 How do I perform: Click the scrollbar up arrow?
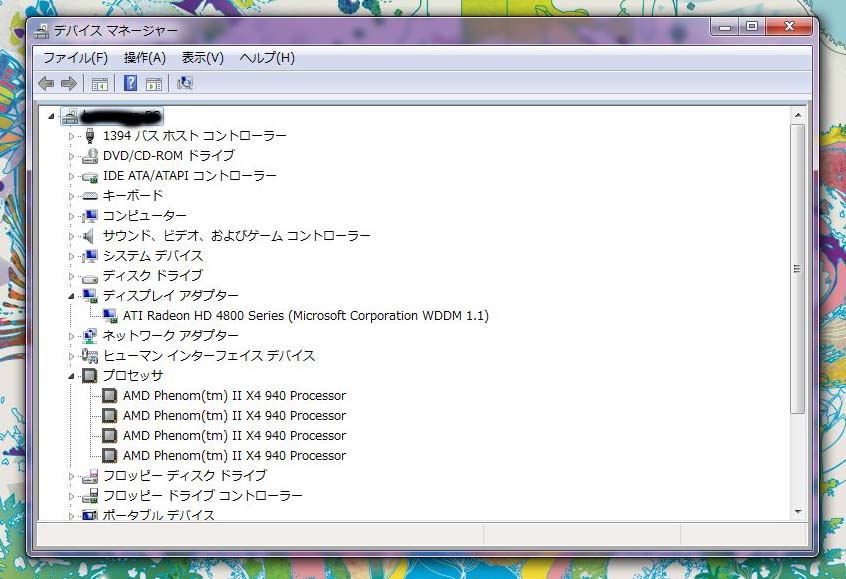(x=798, y=115)
